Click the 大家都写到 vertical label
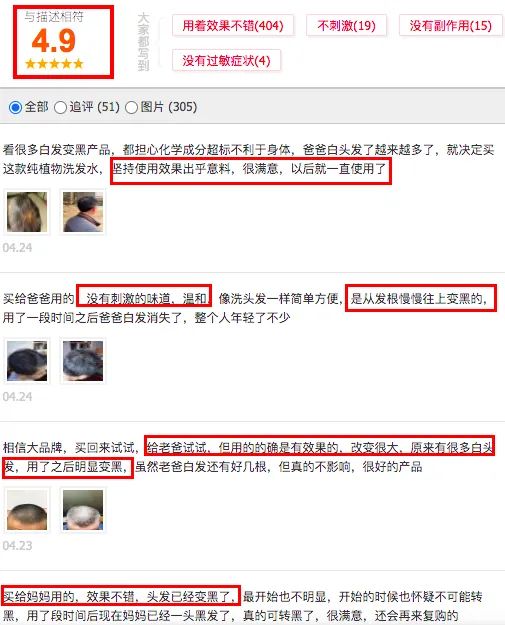 pyautogui.click(x=143, y=42)
